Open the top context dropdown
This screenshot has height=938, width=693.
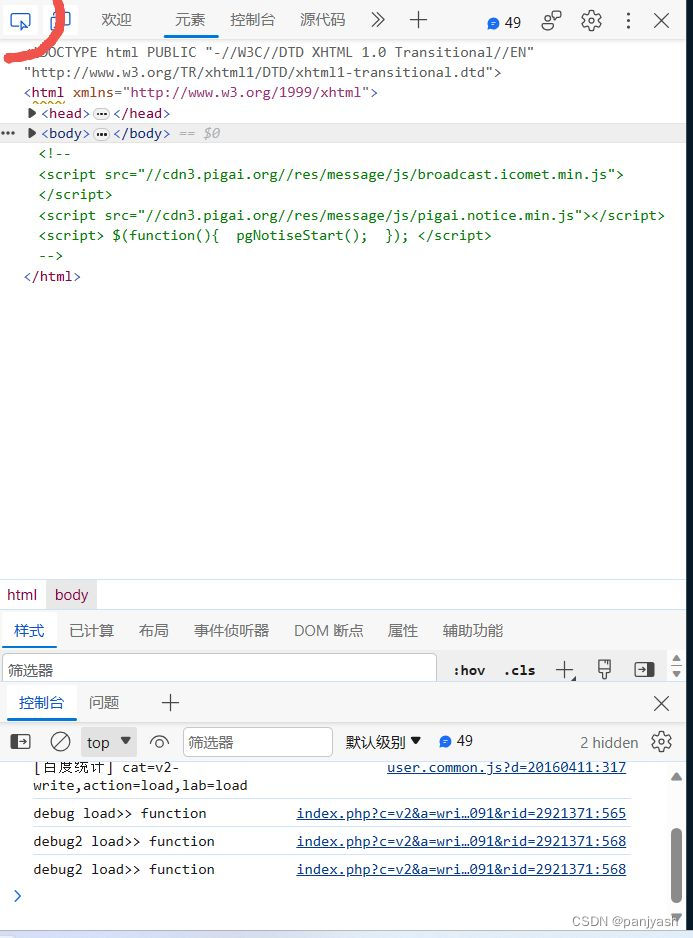click(109, 742)
